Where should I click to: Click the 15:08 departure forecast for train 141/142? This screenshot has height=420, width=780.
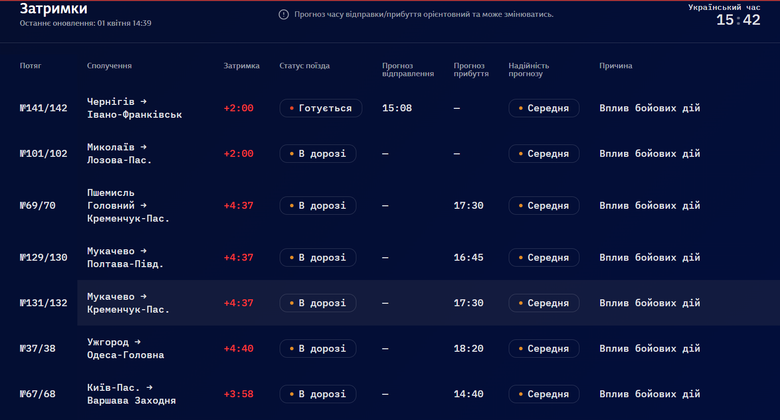pyautogui.click(x=397, y=108)
